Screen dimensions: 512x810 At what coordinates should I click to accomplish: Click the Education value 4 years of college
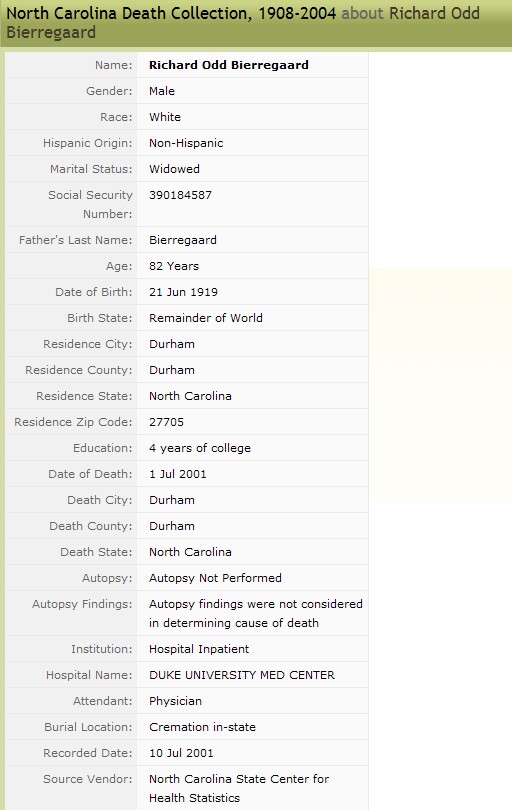coord(199,448)
